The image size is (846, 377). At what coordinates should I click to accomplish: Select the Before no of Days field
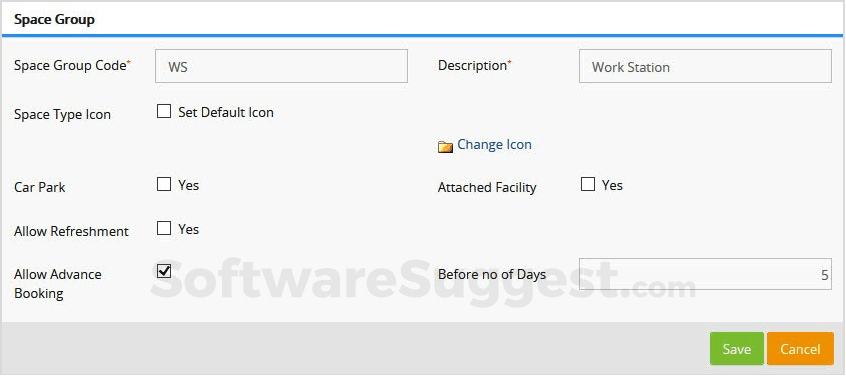tap(705, 274)
